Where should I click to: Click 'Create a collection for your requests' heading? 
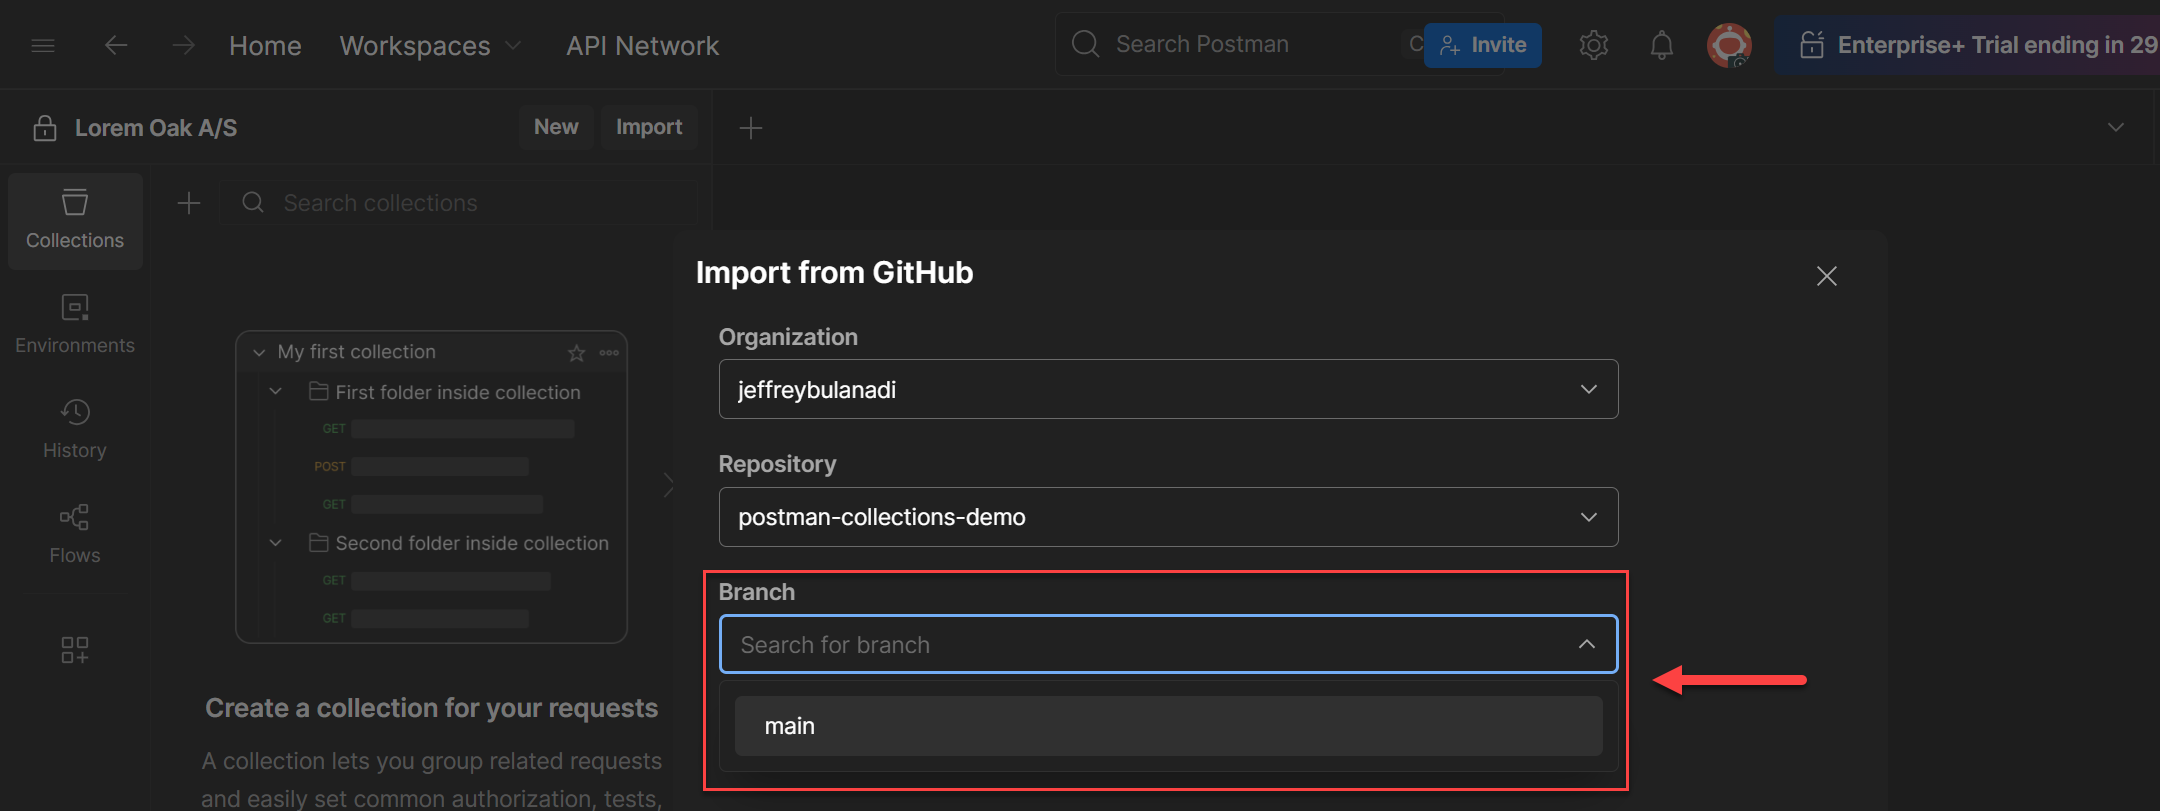coord(431,708)
